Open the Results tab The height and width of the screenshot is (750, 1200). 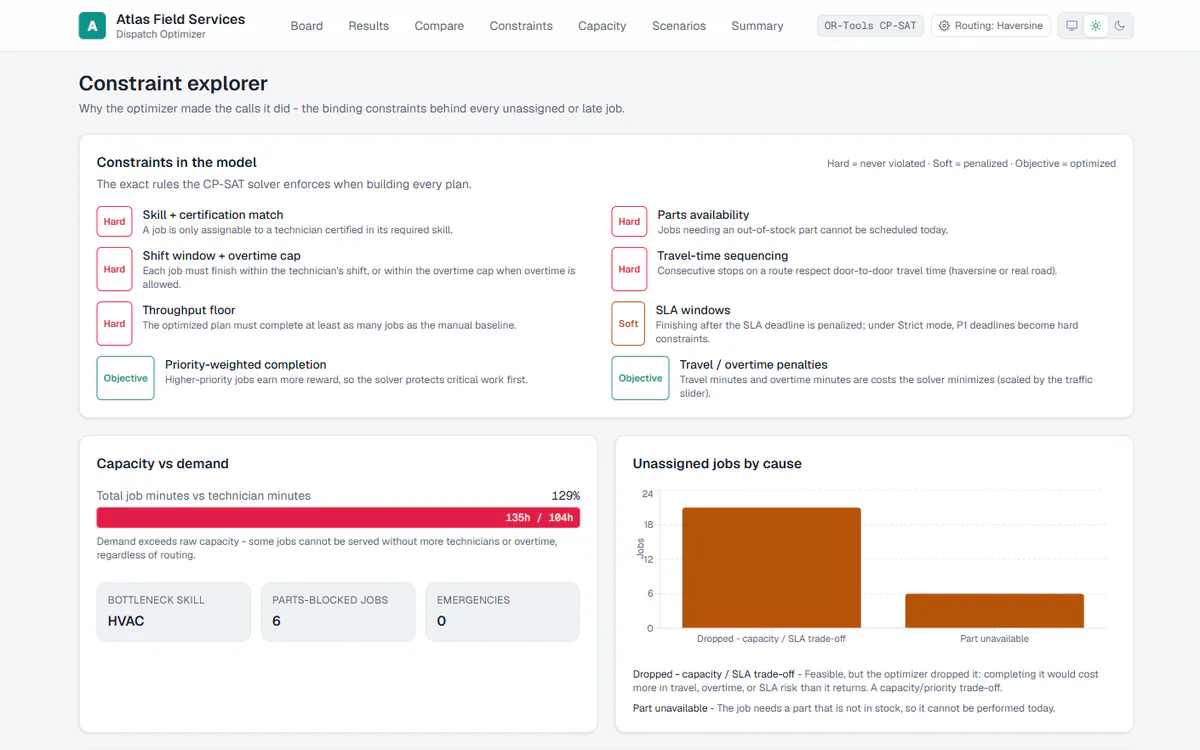369,26
